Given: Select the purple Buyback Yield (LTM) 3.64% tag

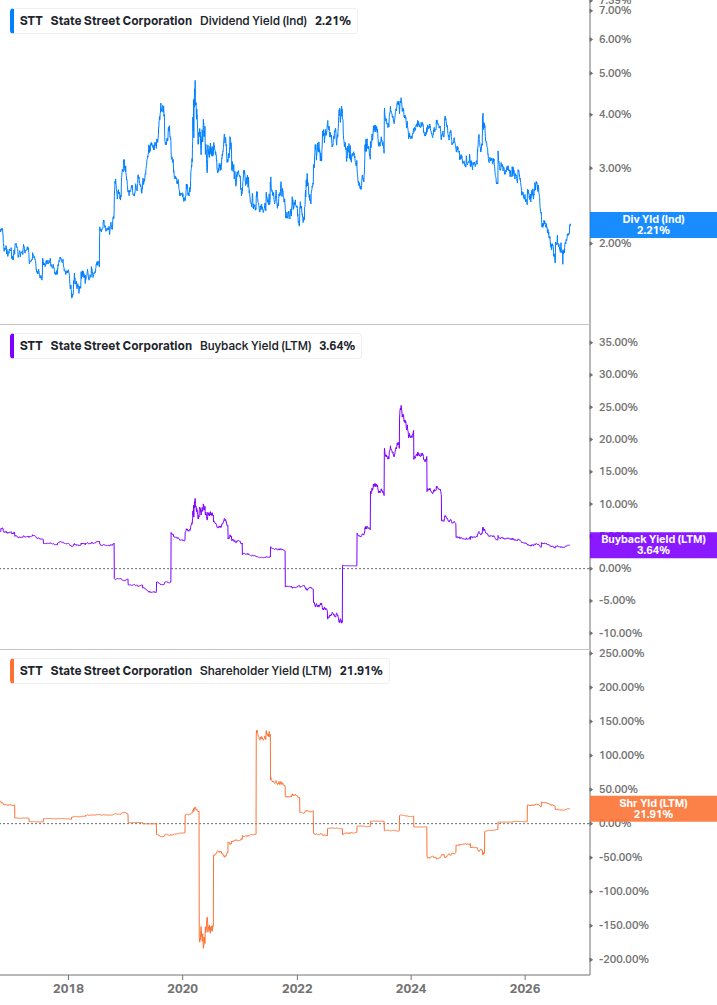Looking at the screenshot, I should [x=653, y=545].
